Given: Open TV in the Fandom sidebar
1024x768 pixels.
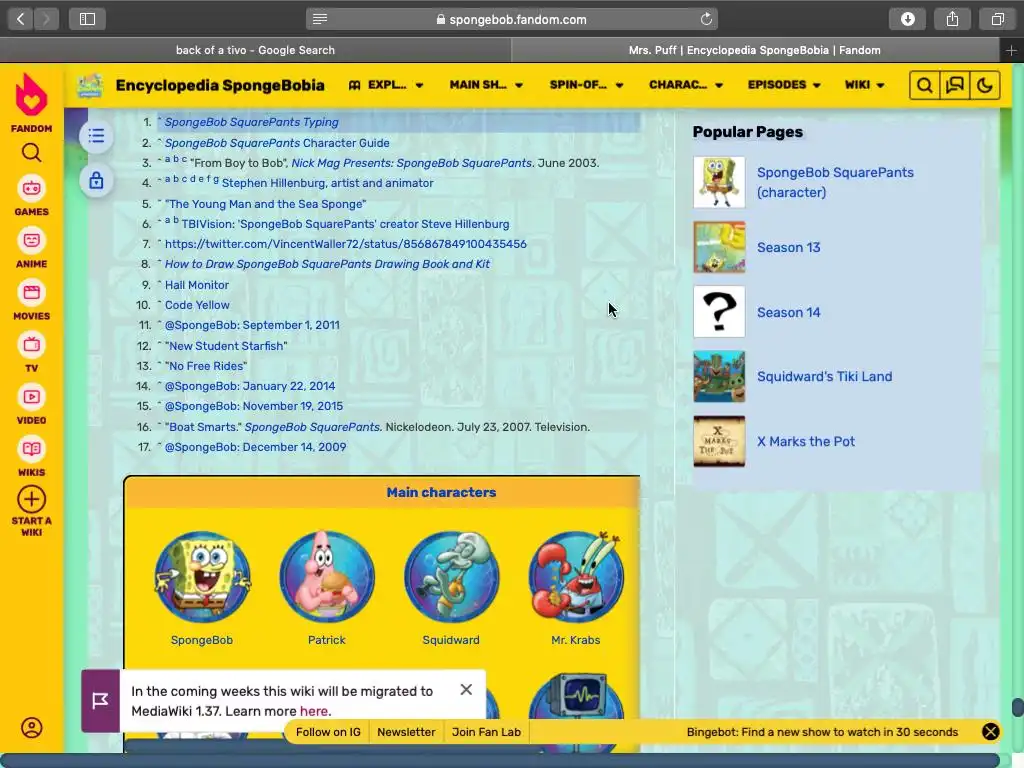Looking at the screenshot, I should tap(31, 353).
